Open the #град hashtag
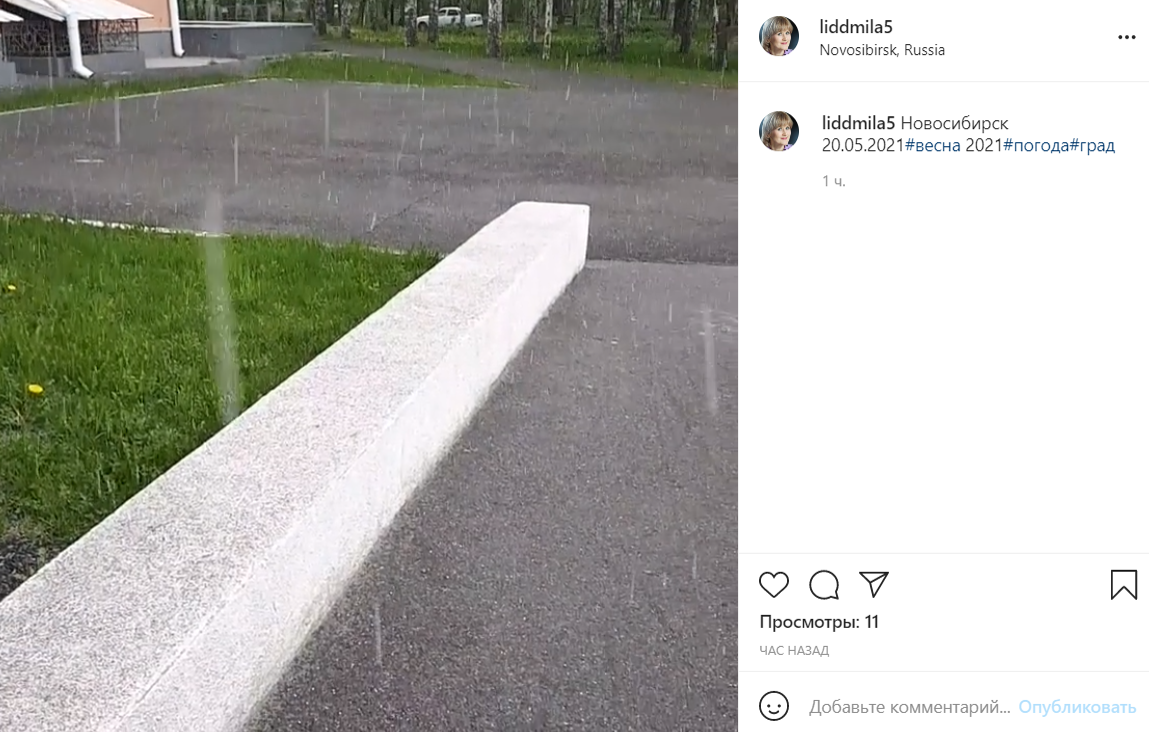This screenshot has height=732, width=1149. click(x=1093, y=145)
